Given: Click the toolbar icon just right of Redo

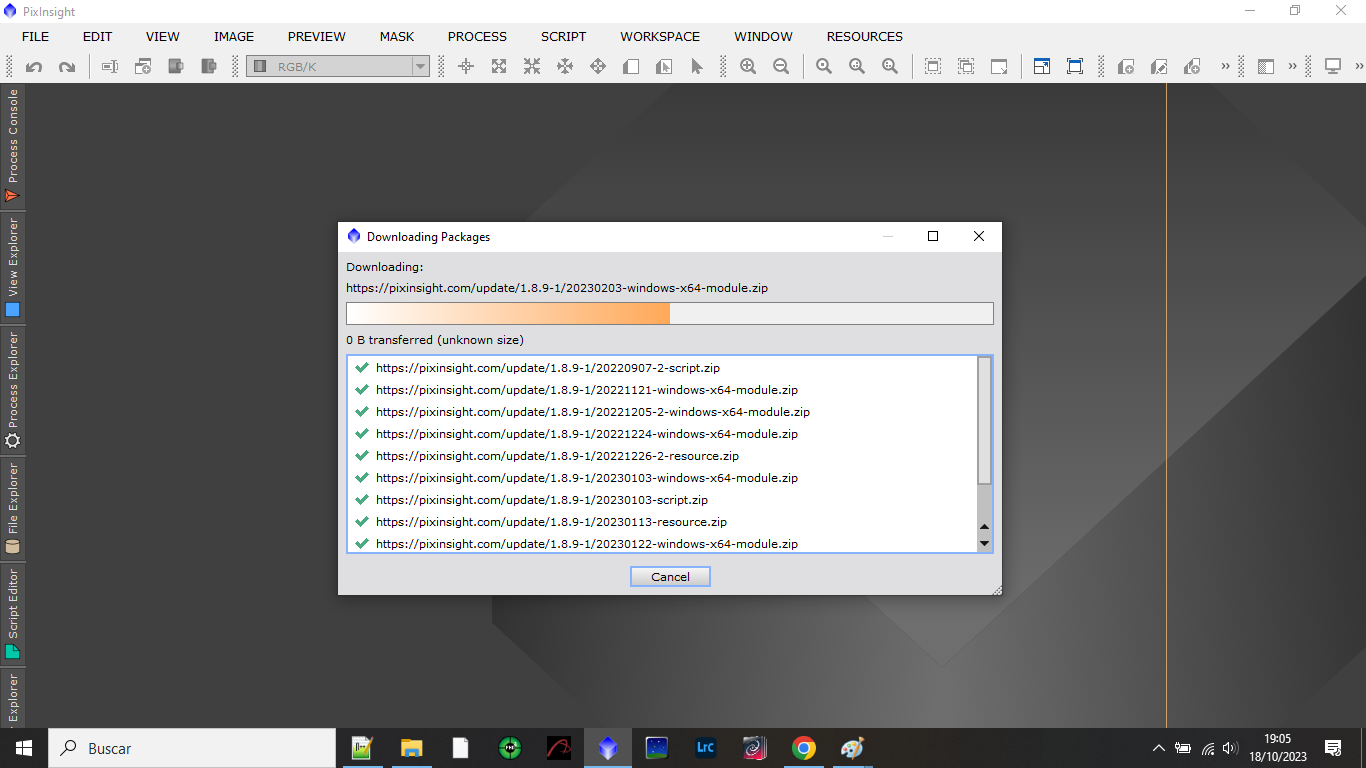Looking at the screenshot, I should (x=110, y=67).
